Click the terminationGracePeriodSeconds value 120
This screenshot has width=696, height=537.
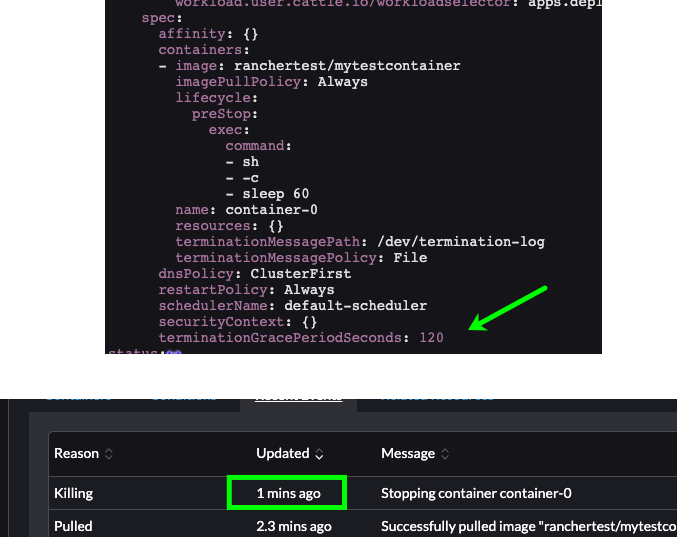coord(431,338)
